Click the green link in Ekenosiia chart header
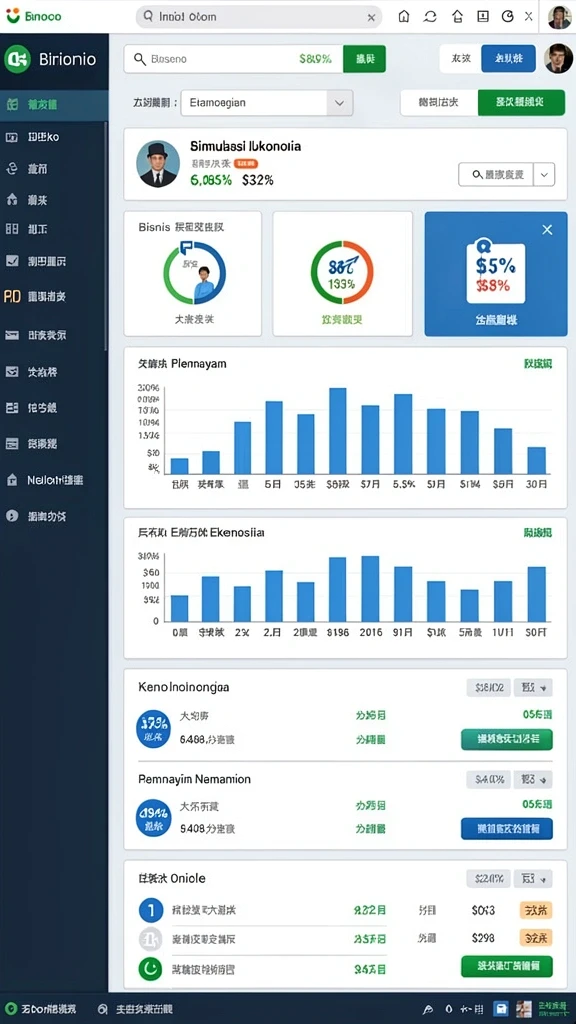576x1024 pixels. [537, 533]
